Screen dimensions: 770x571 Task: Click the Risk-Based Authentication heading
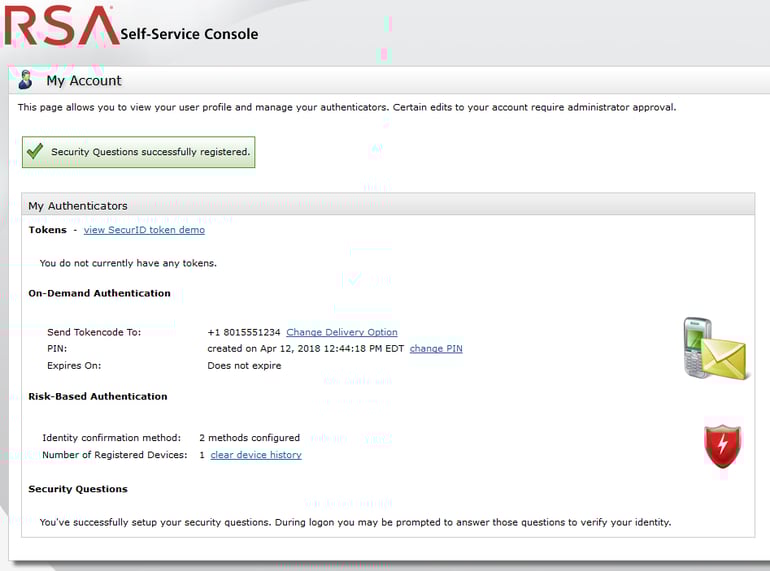click(x=98, y=396)
